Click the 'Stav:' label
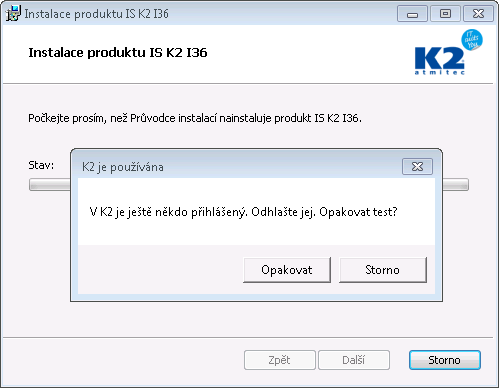Viewport: 499px width, 388px height. 41,165
